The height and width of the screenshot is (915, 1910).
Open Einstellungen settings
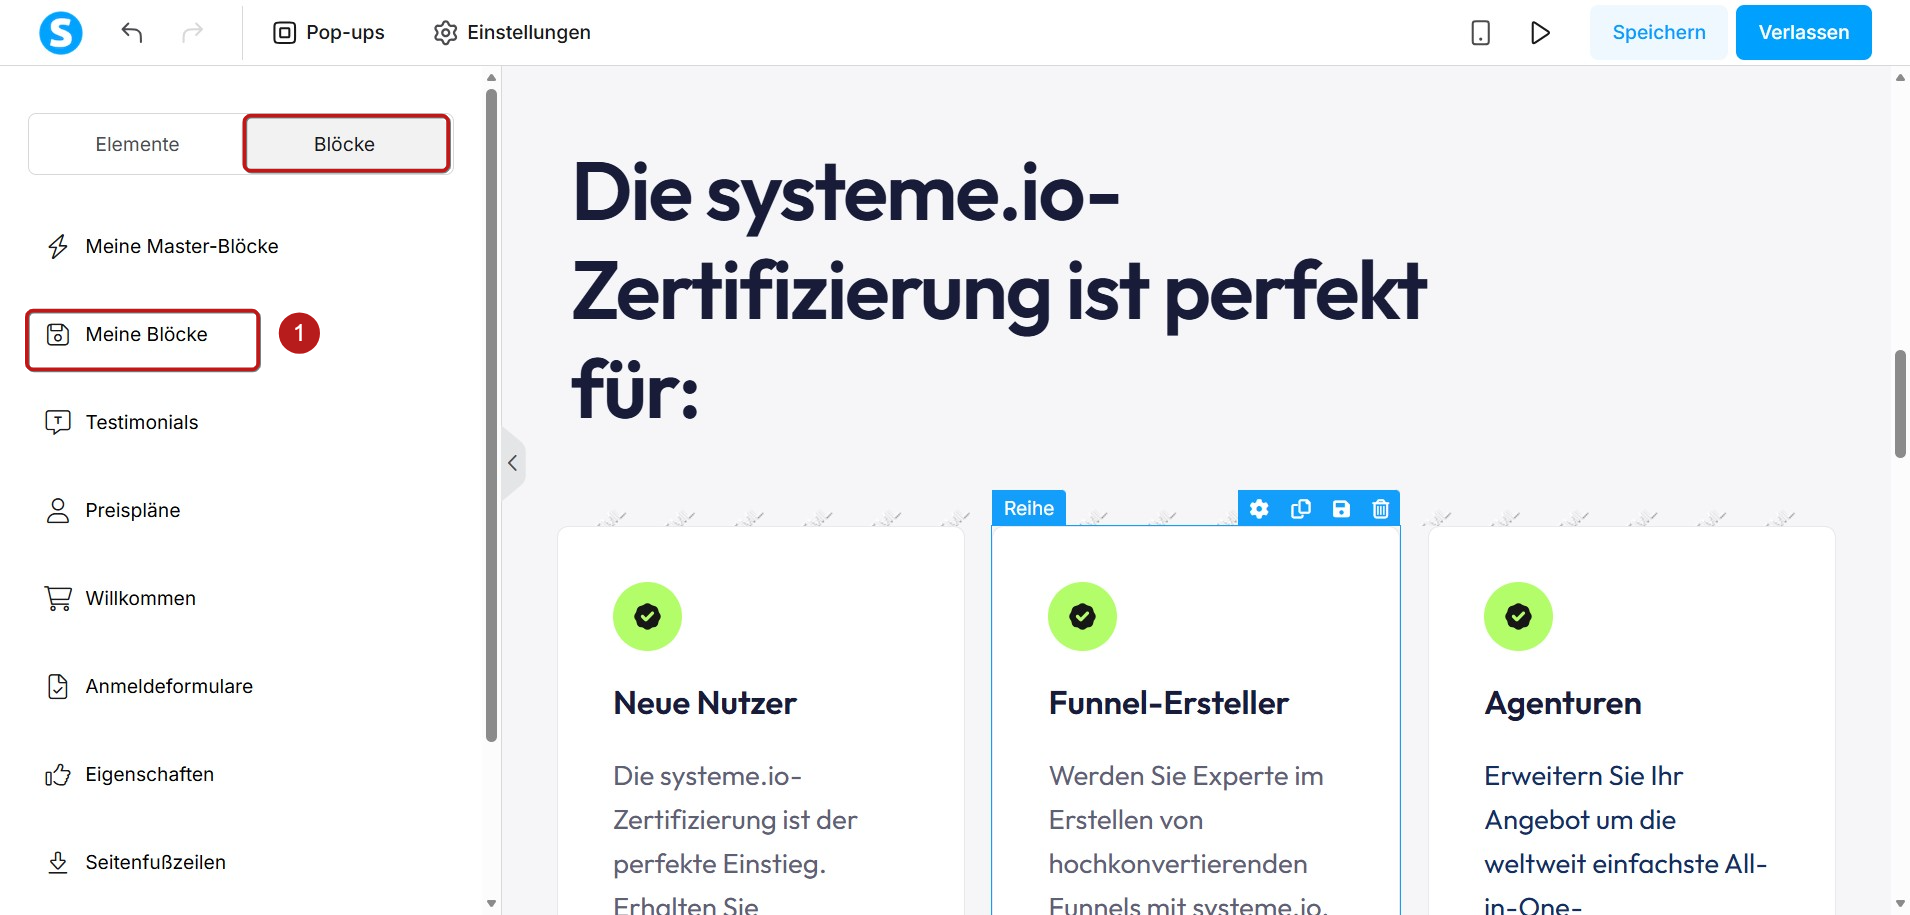[x=512, y=32]
